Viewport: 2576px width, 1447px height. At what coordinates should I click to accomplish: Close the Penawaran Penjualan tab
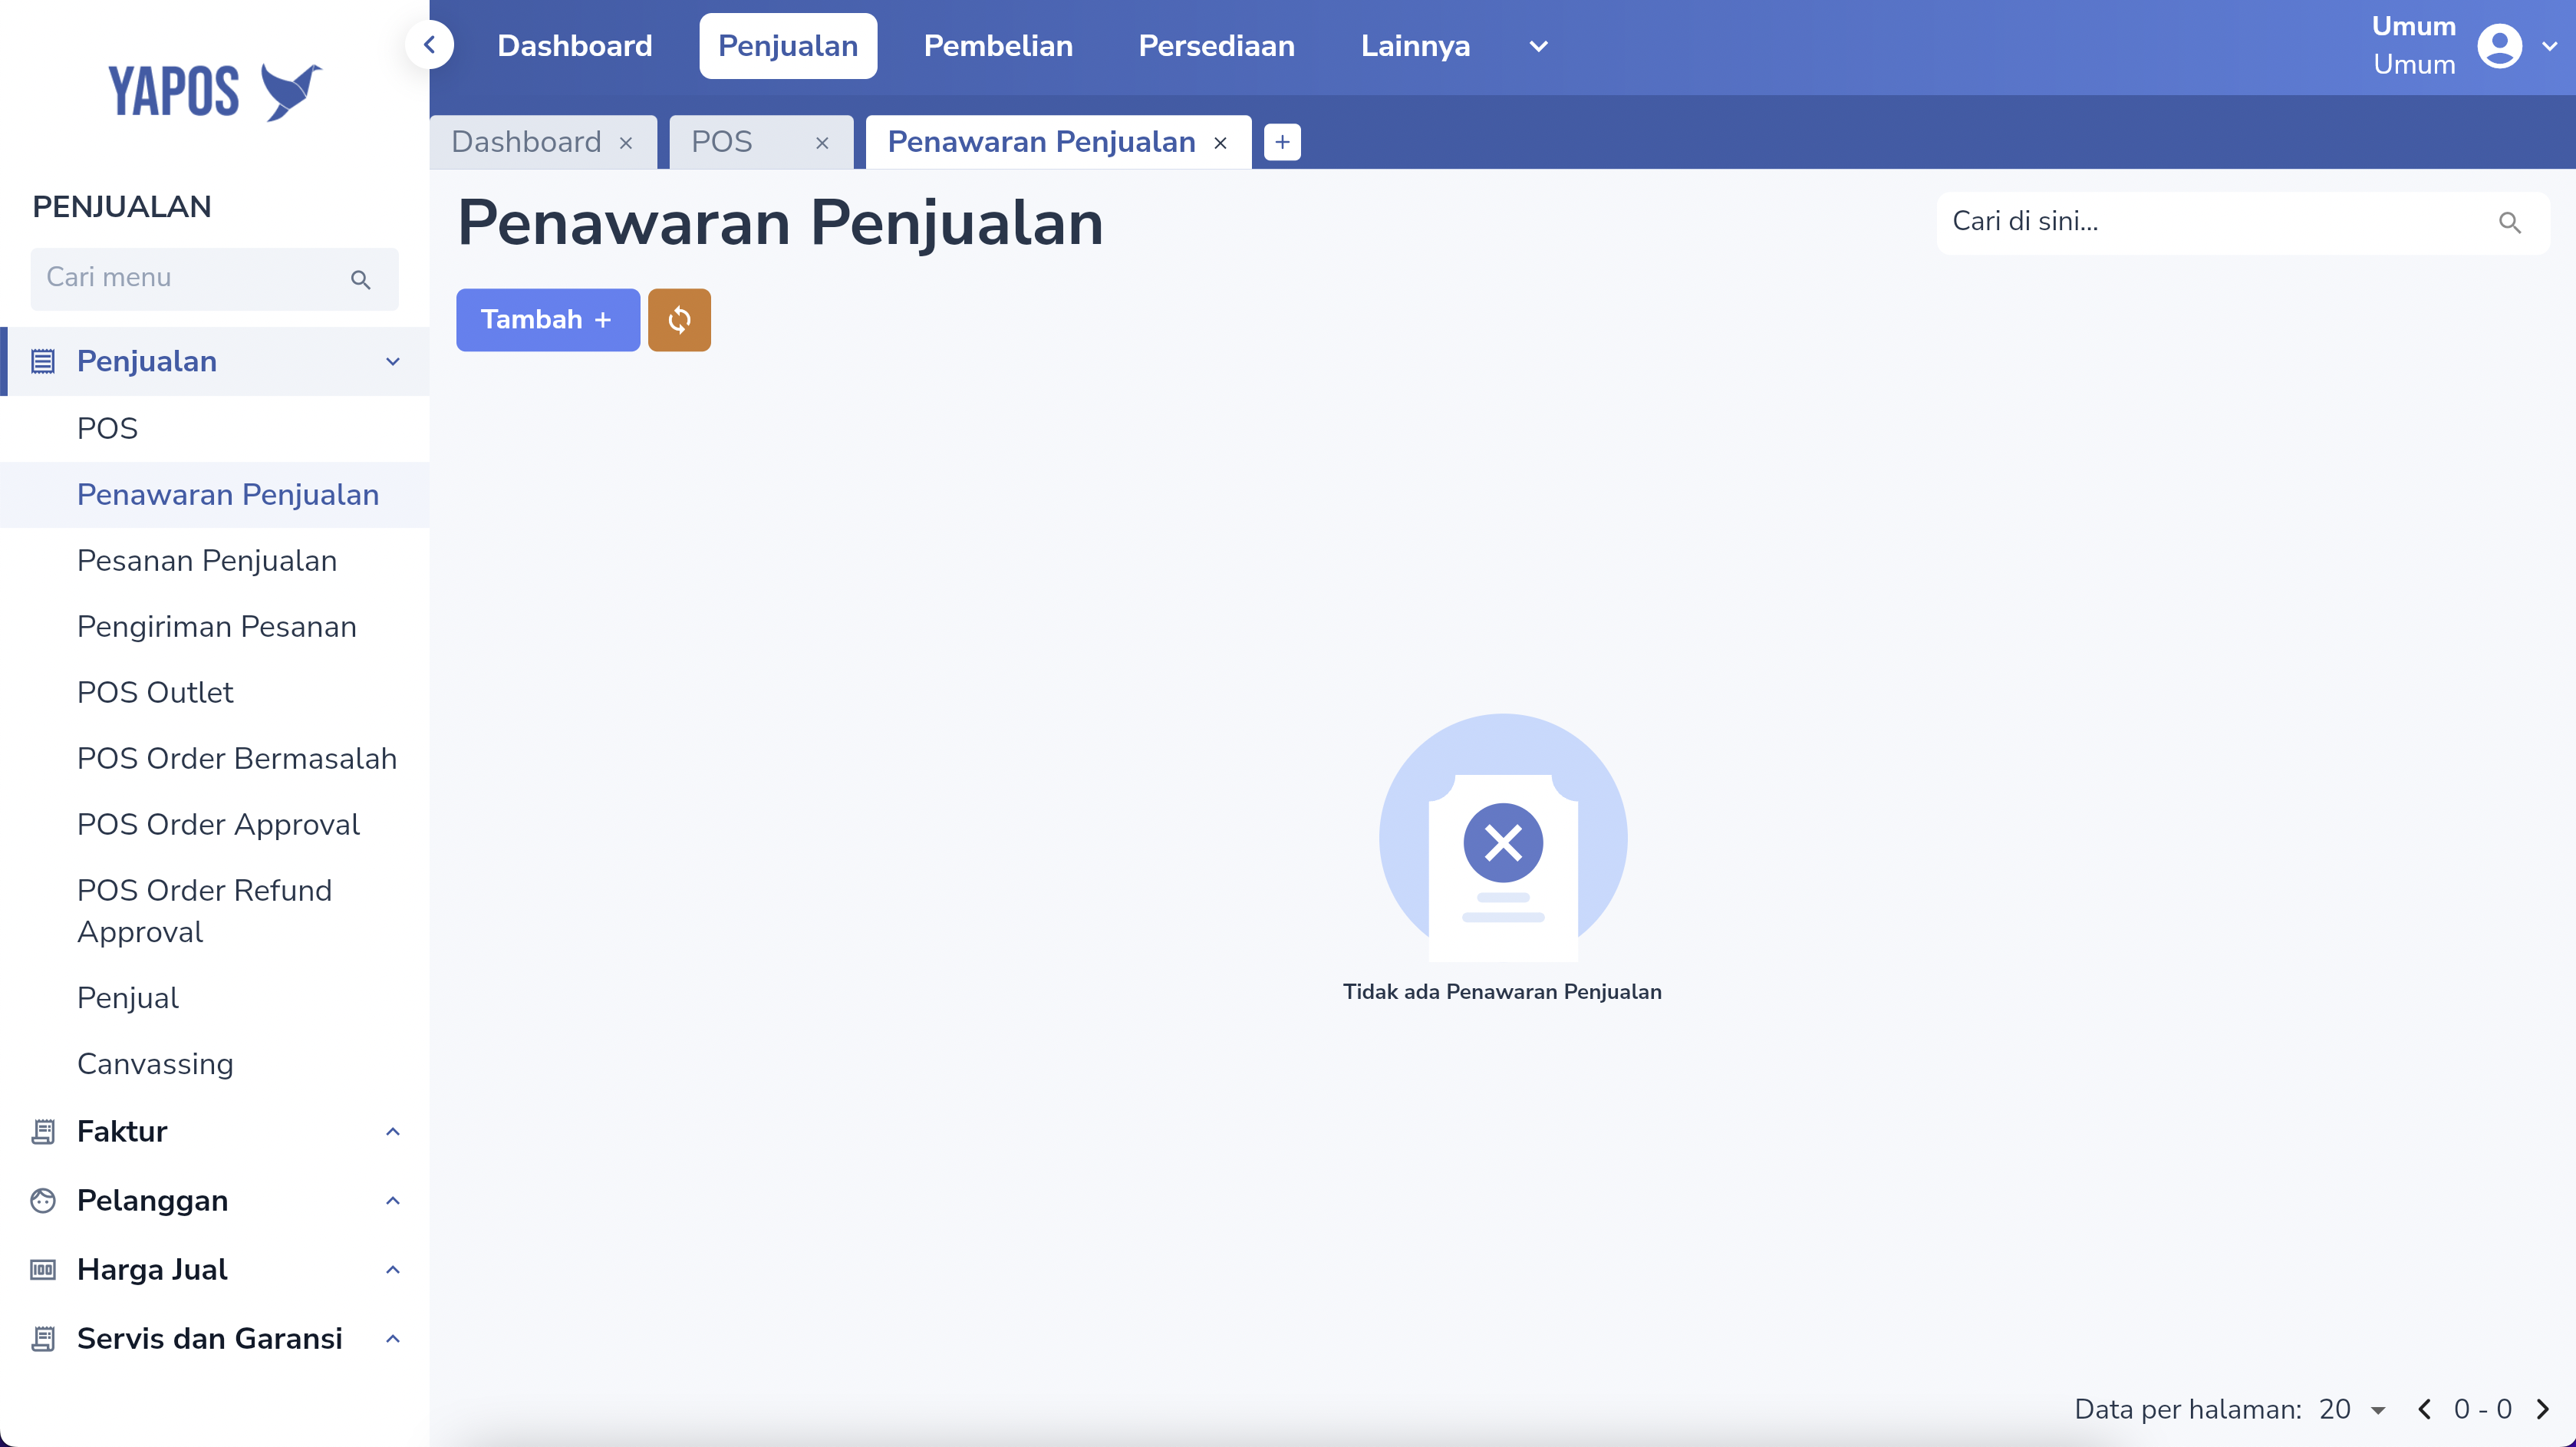point(1220,143)
